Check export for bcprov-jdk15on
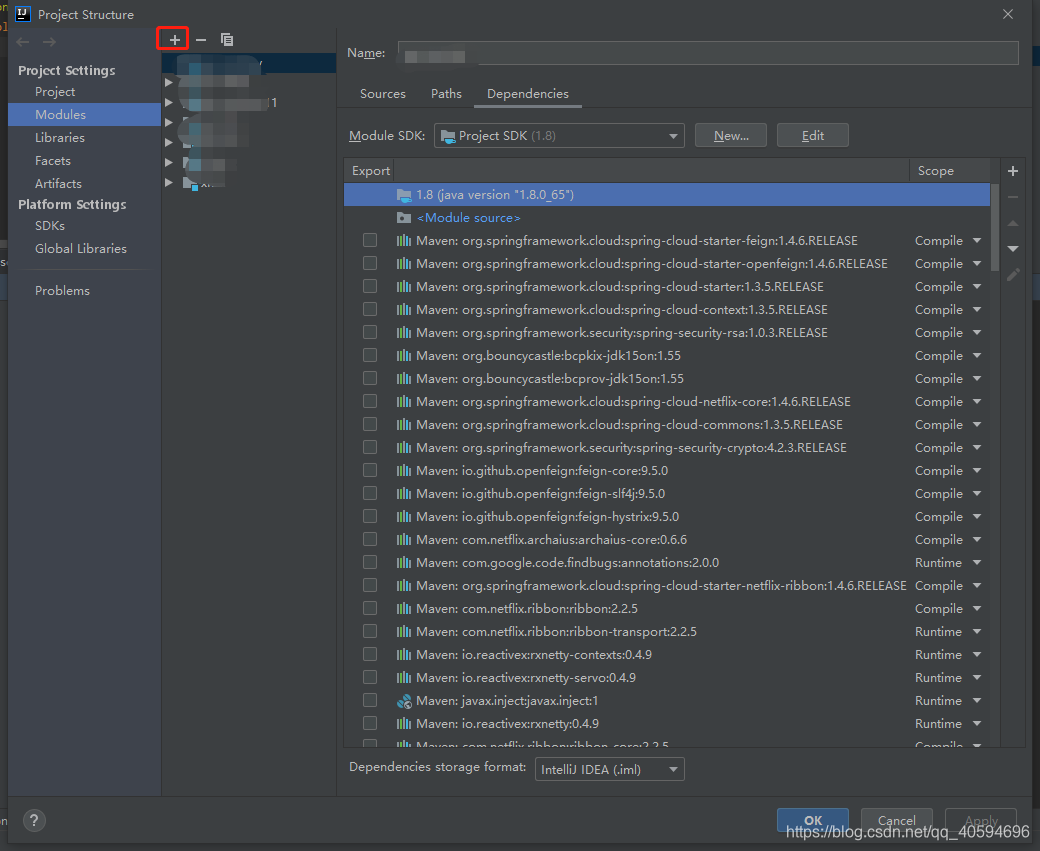The height and width of the screenshot is (851, 1040). (x=370, y=378)
